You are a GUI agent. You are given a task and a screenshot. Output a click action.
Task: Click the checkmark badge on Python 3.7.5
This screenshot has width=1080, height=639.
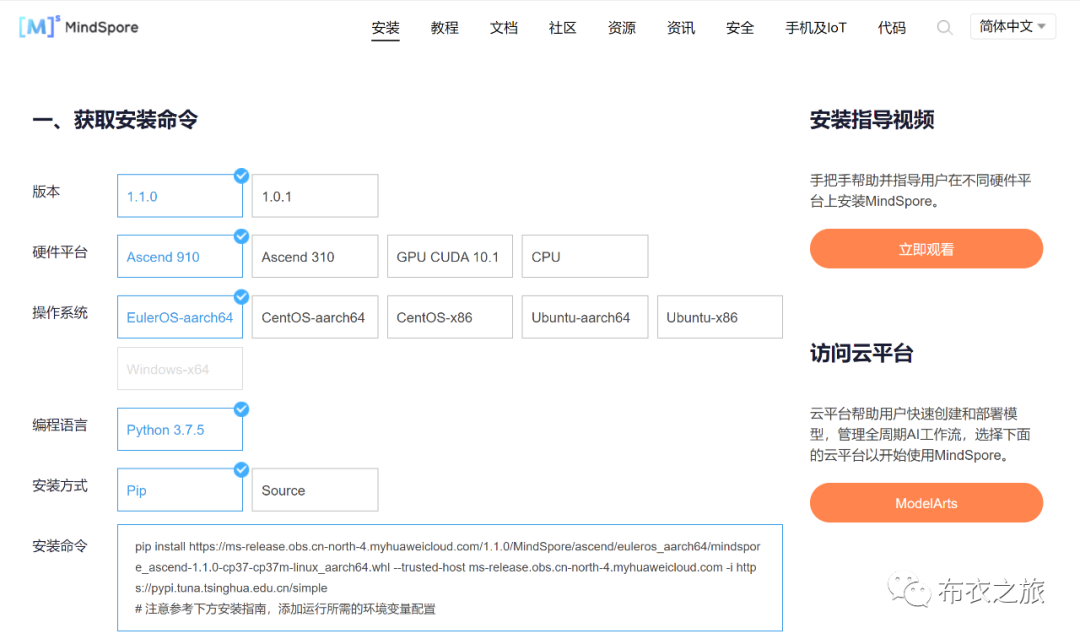coord(241,409)
